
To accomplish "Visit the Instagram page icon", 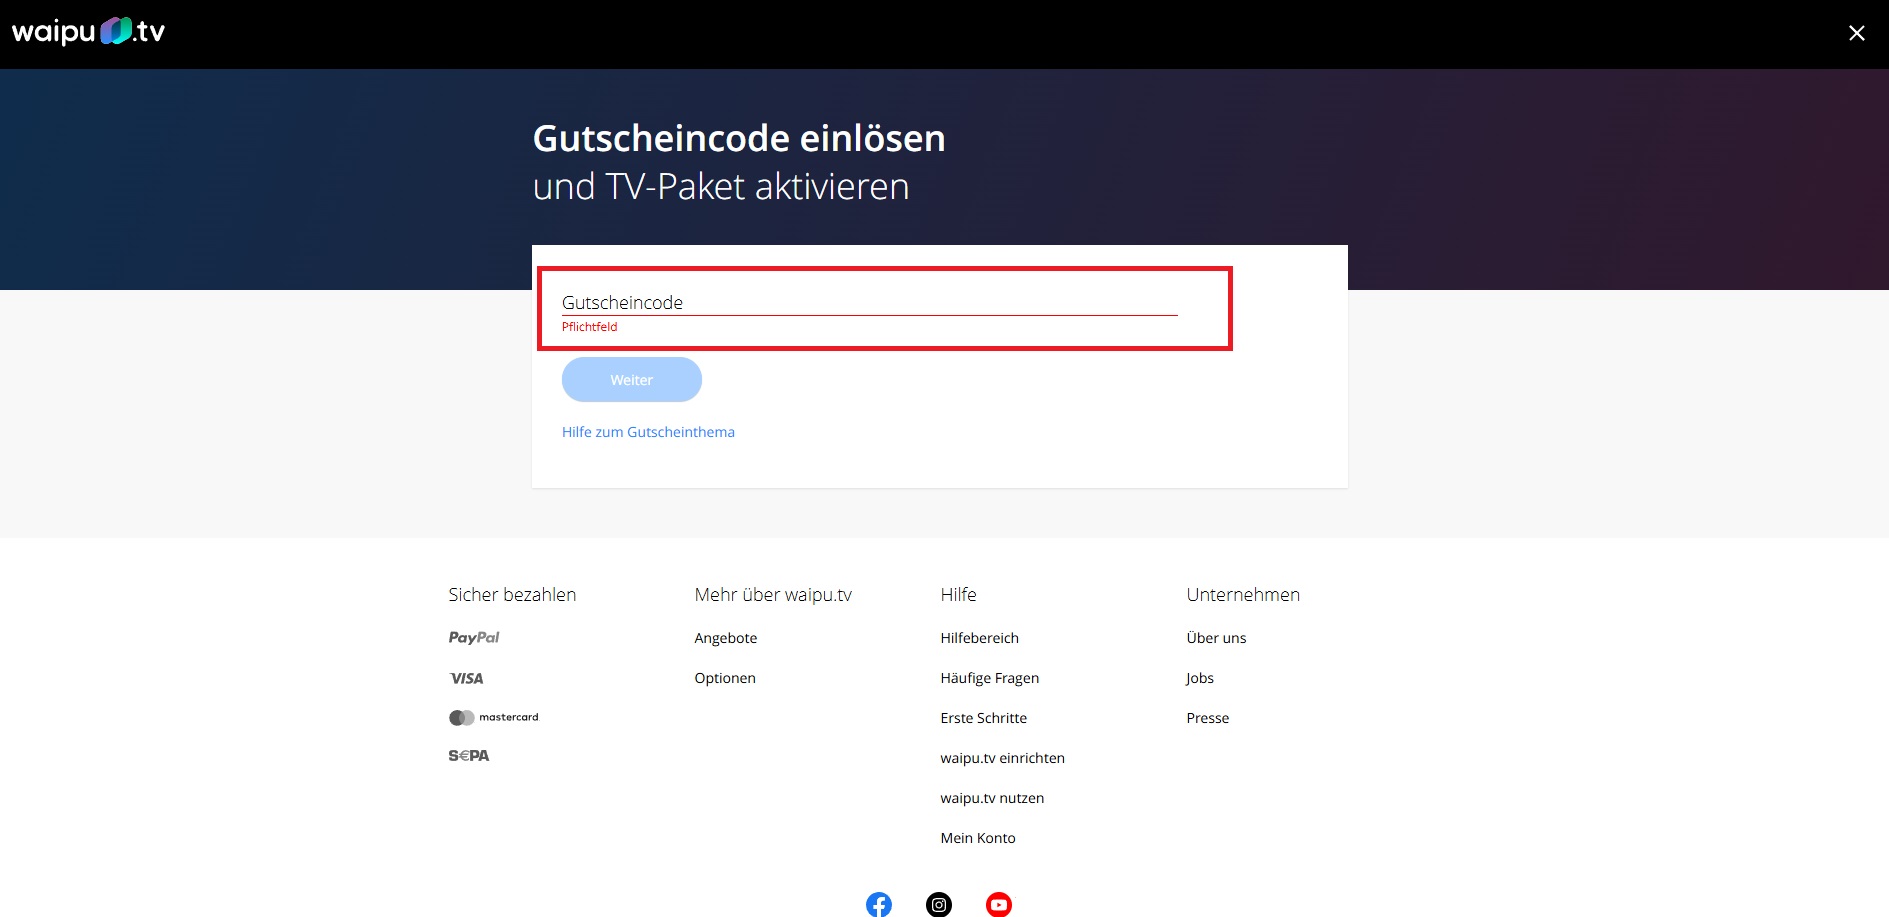I will coord(939,904).
